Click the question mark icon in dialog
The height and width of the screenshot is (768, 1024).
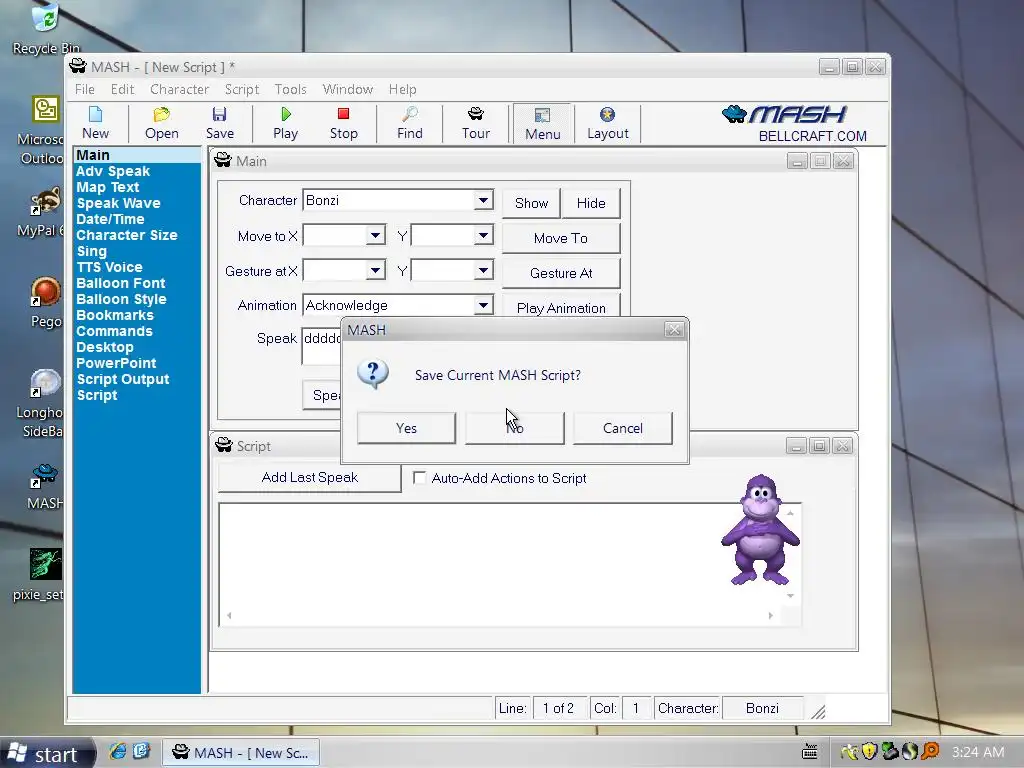373,374
